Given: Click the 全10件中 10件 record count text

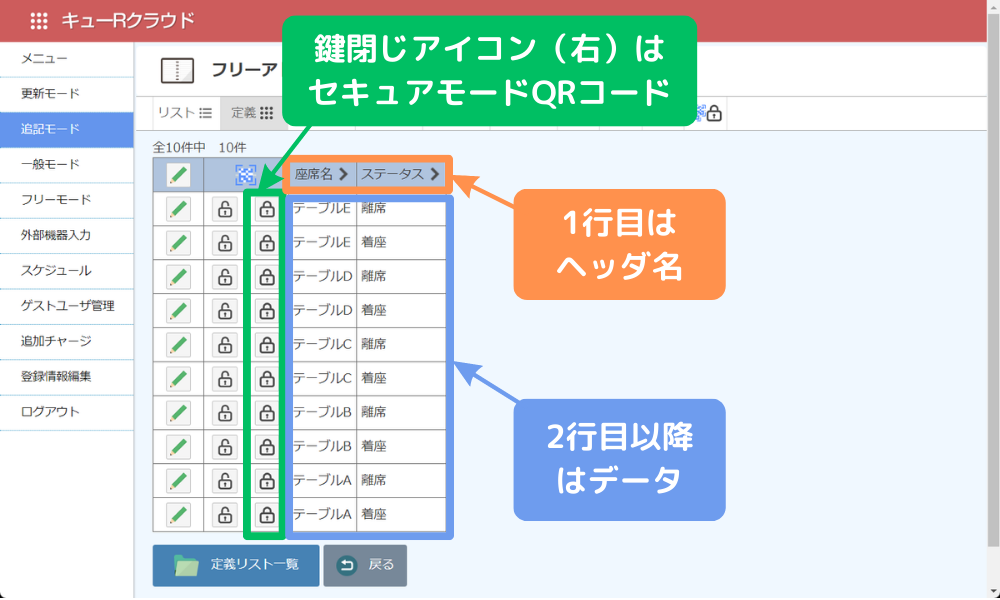Looking at the screenshot, I should point(200,147).
